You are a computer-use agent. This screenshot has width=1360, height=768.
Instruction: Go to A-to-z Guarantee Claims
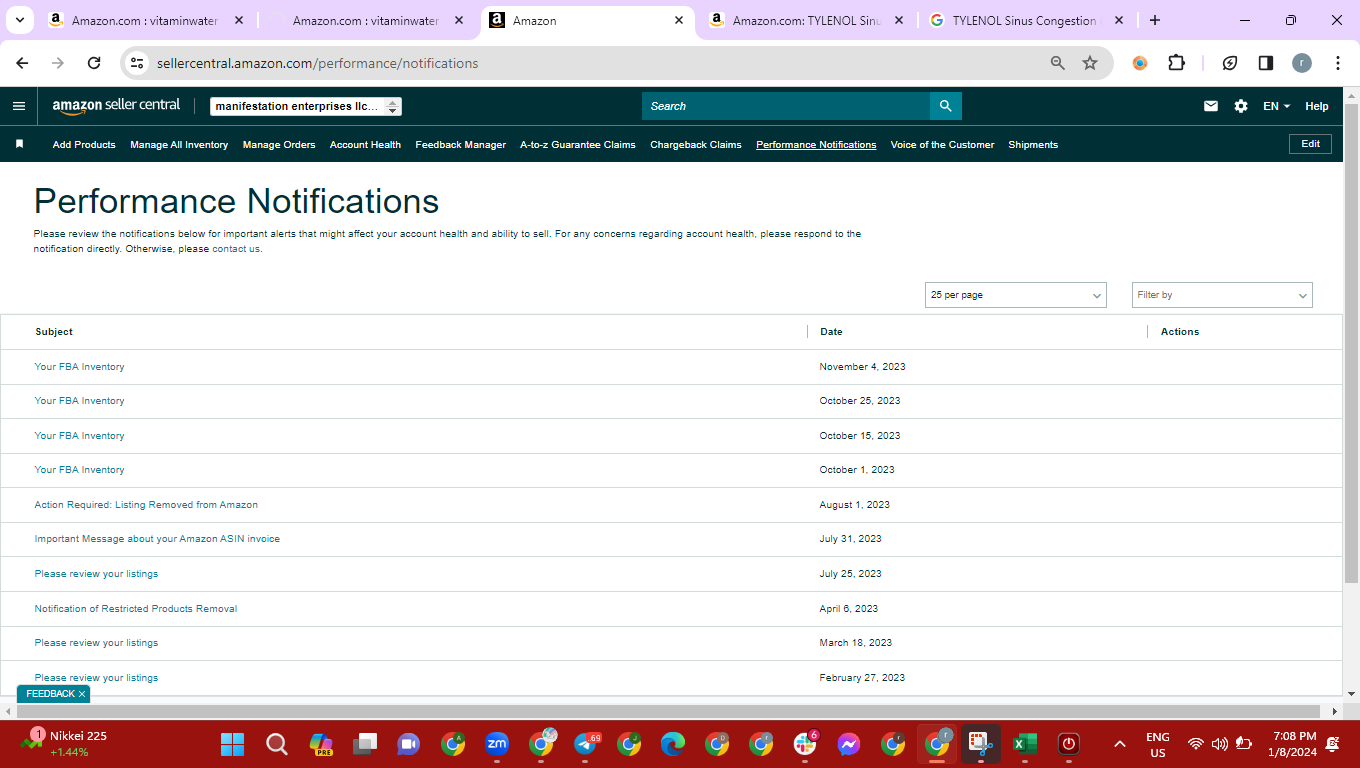(578, 145)
